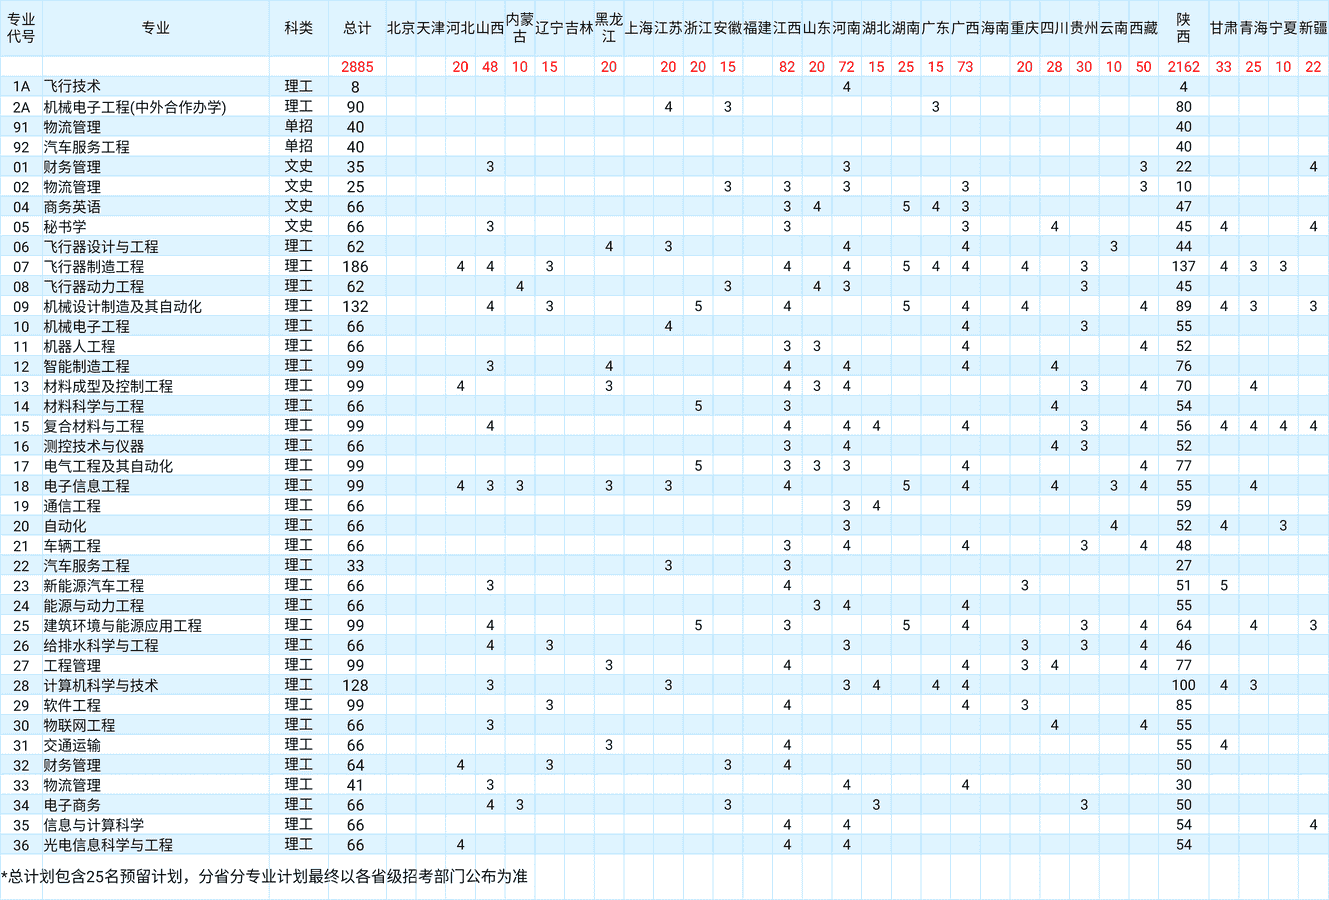Click the 总计 column header
1329x900 pixels.
[356, 28]
